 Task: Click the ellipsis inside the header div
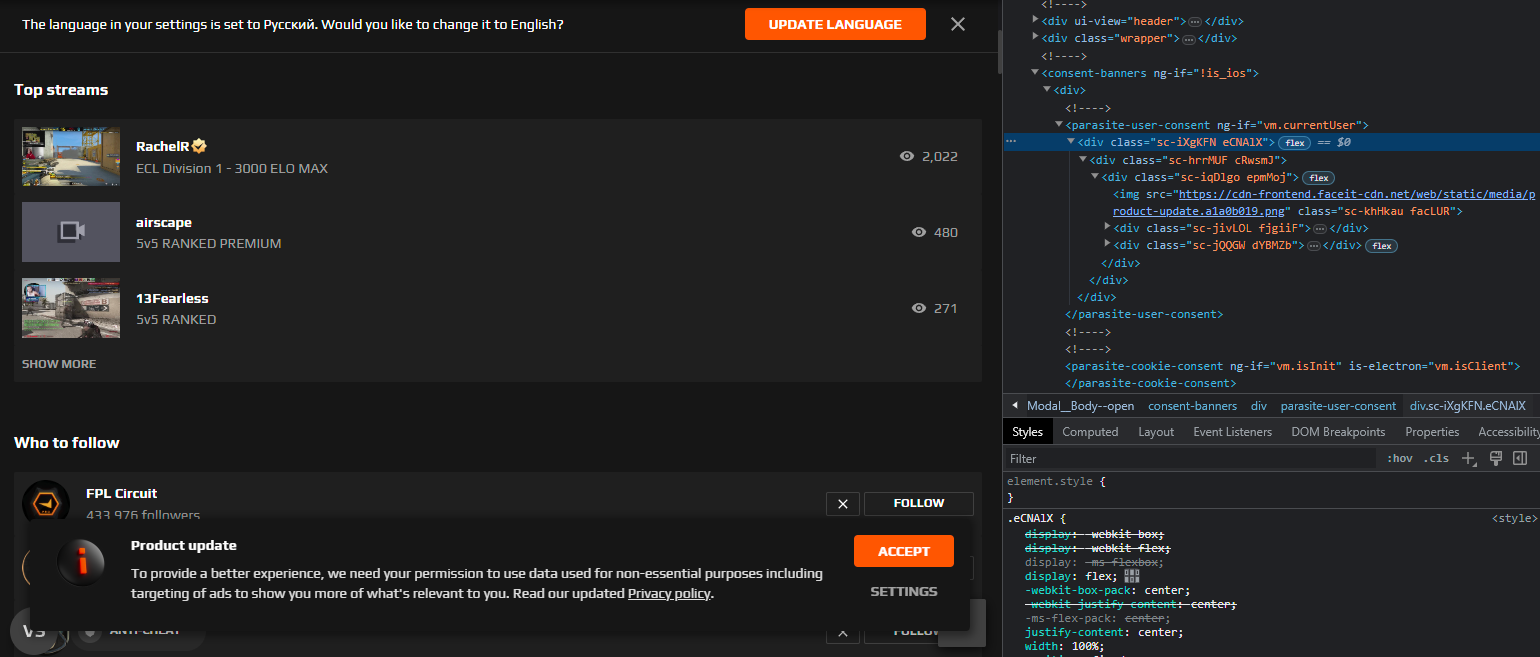(x=1195, y=21)
